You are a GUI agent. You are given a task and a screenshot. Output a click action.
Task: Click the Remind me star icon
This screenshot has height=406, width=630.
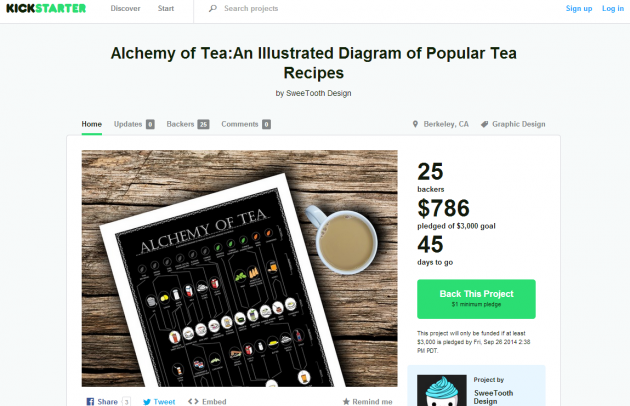tap(346, 401)
